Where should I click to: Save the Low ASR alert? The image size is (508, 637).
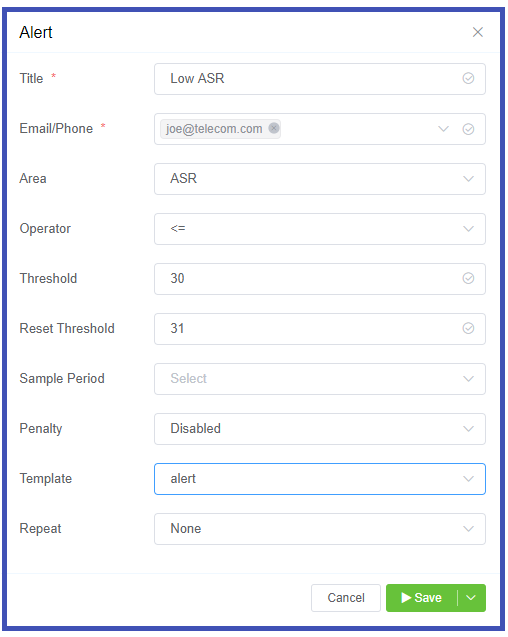pyautogui.click(x=421, y=598)
